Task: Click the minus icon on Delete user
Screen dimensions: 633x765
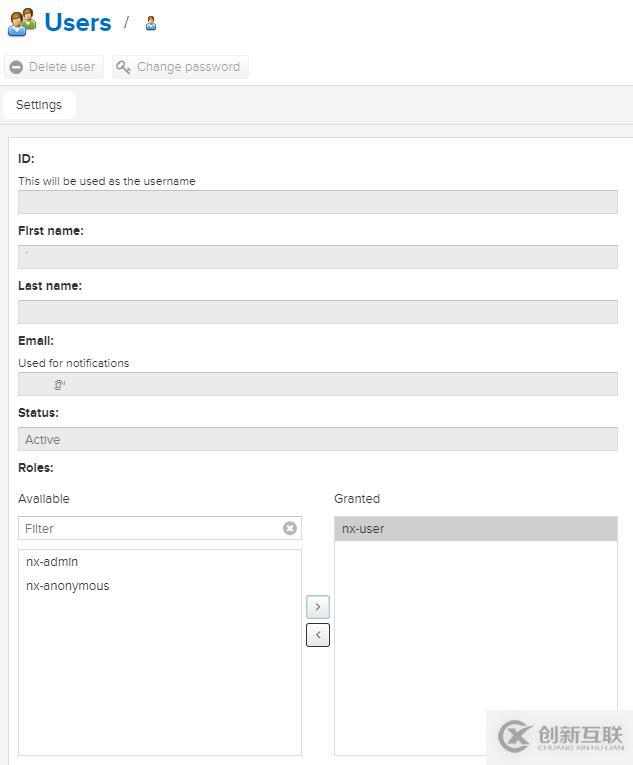Action: [16, 67]
